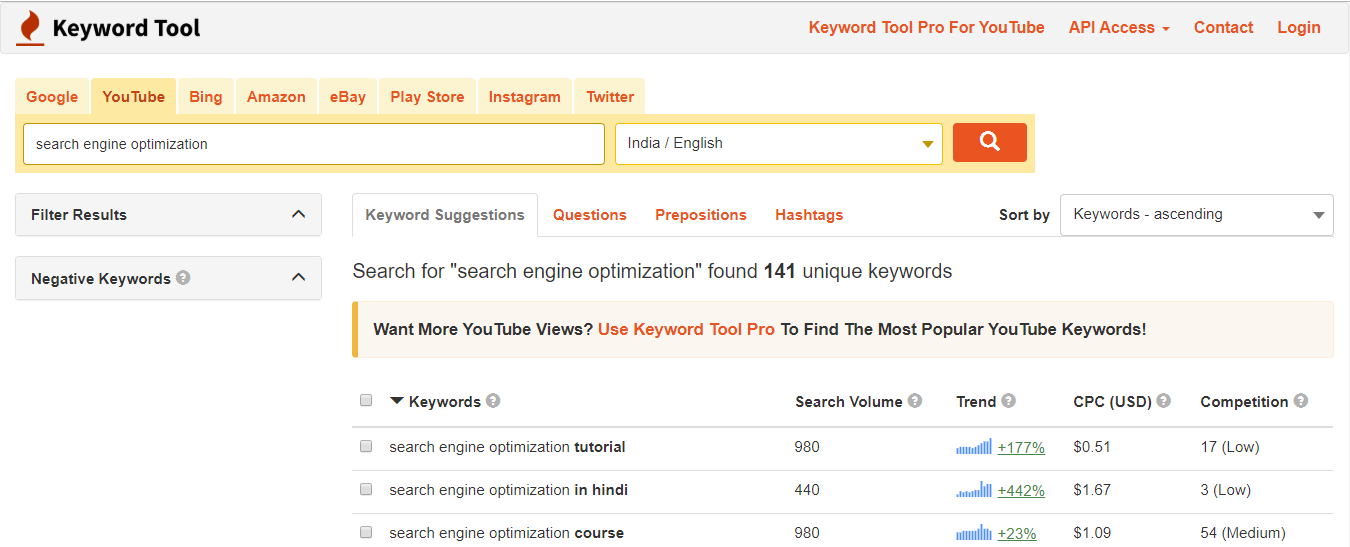Click the CPC (USD) help icon

(x=1163, y=401)
